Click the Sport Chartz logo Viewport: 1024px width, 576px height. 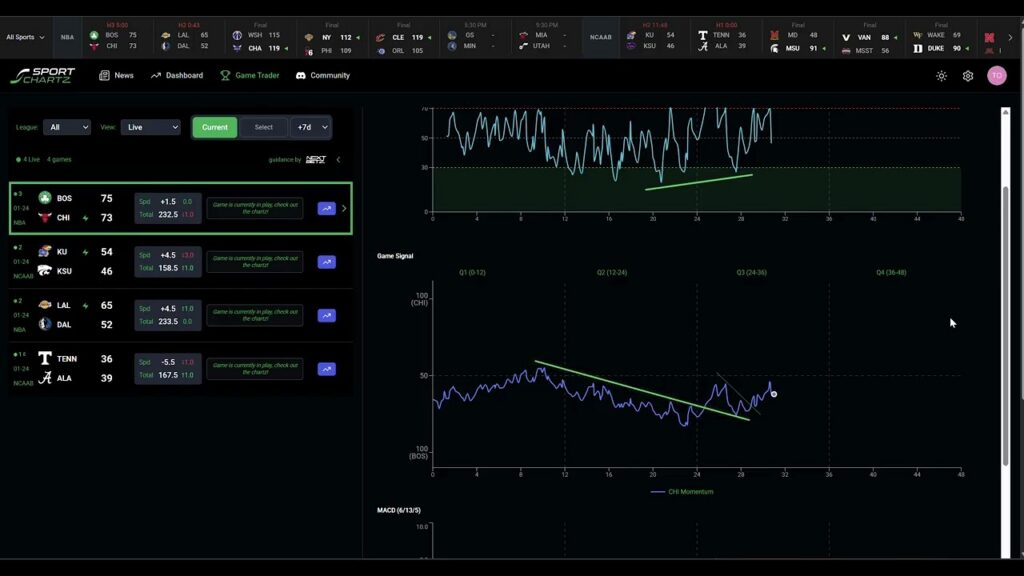(x=43, y=76)
